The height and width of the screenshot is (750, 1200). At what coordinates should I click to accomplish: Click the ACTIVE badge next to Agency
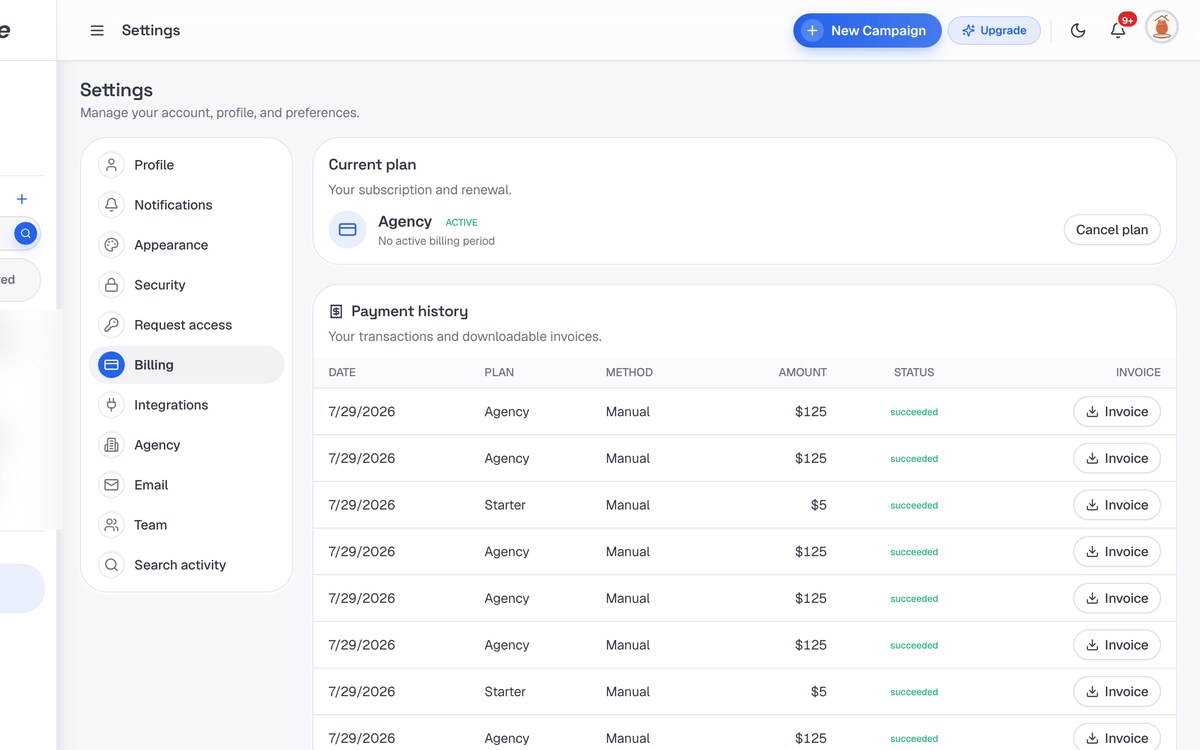[x=462, y=223]
